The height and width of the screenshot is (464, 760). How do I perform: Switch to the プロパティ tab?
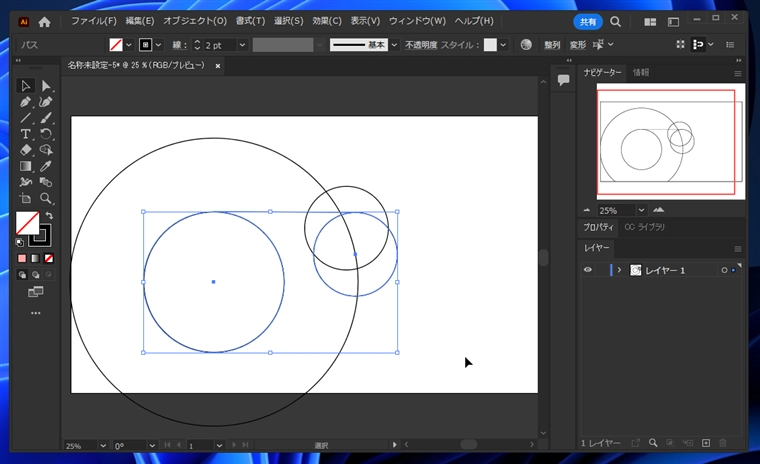(598, 227)
